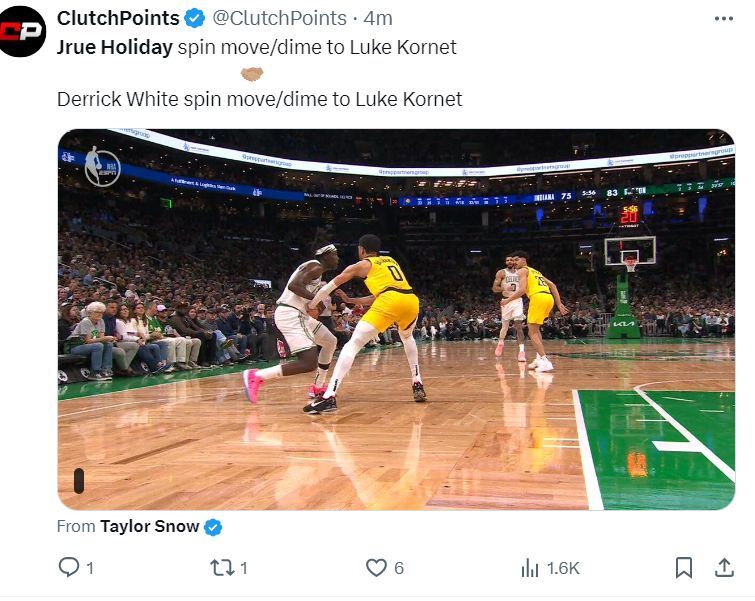
Task: Open the tweet via the 4m timestamp
Action: [379, 19]
